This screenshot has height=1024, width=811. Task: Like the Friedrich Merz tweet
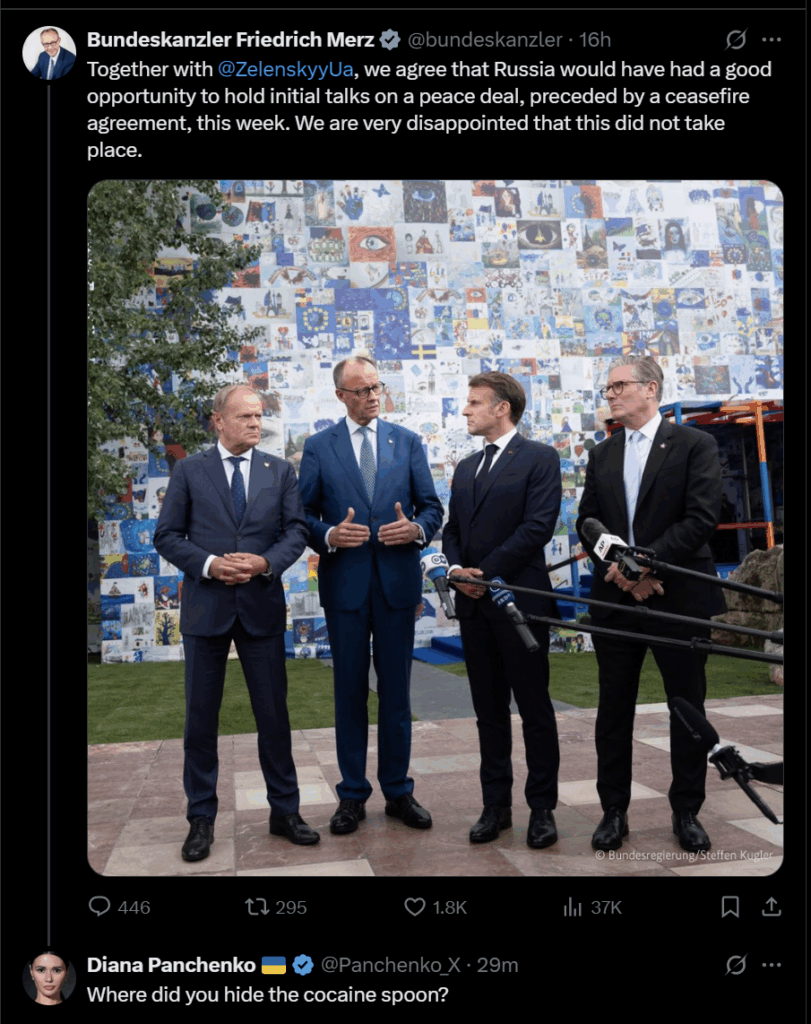click(435, 906)
